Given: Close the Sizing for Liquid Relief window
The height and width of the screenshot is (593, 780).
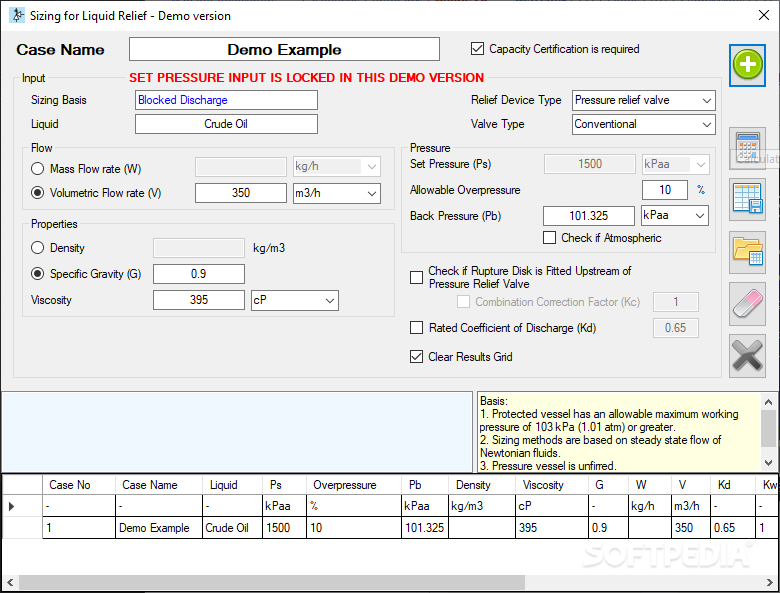Looking at the screenshot, I should point(764,15).
